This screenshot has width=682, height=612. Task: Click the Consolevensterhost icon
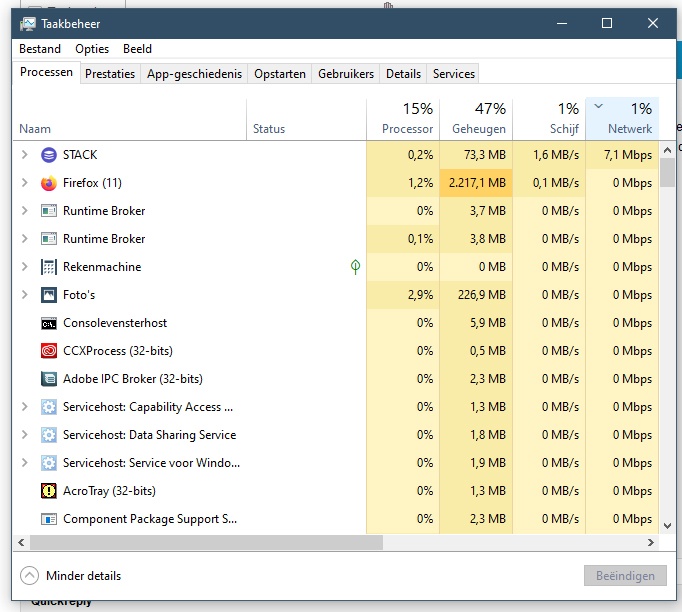49,323
